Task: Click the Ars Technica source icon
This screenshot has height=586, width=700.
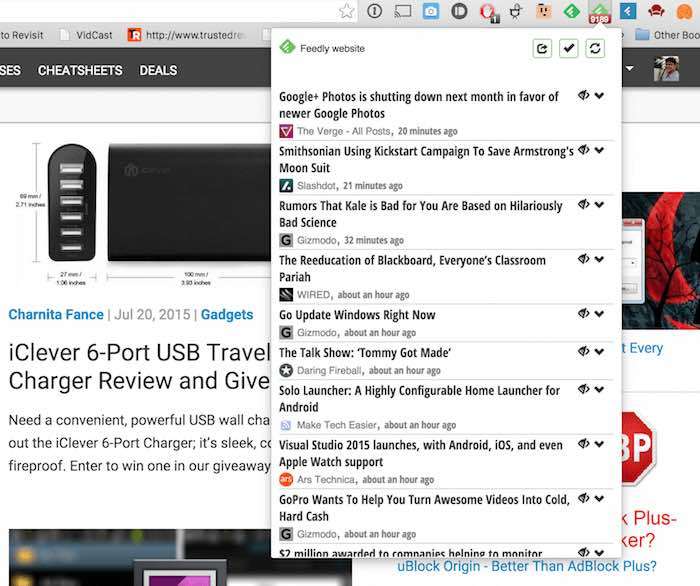Action: coord(286,480)
